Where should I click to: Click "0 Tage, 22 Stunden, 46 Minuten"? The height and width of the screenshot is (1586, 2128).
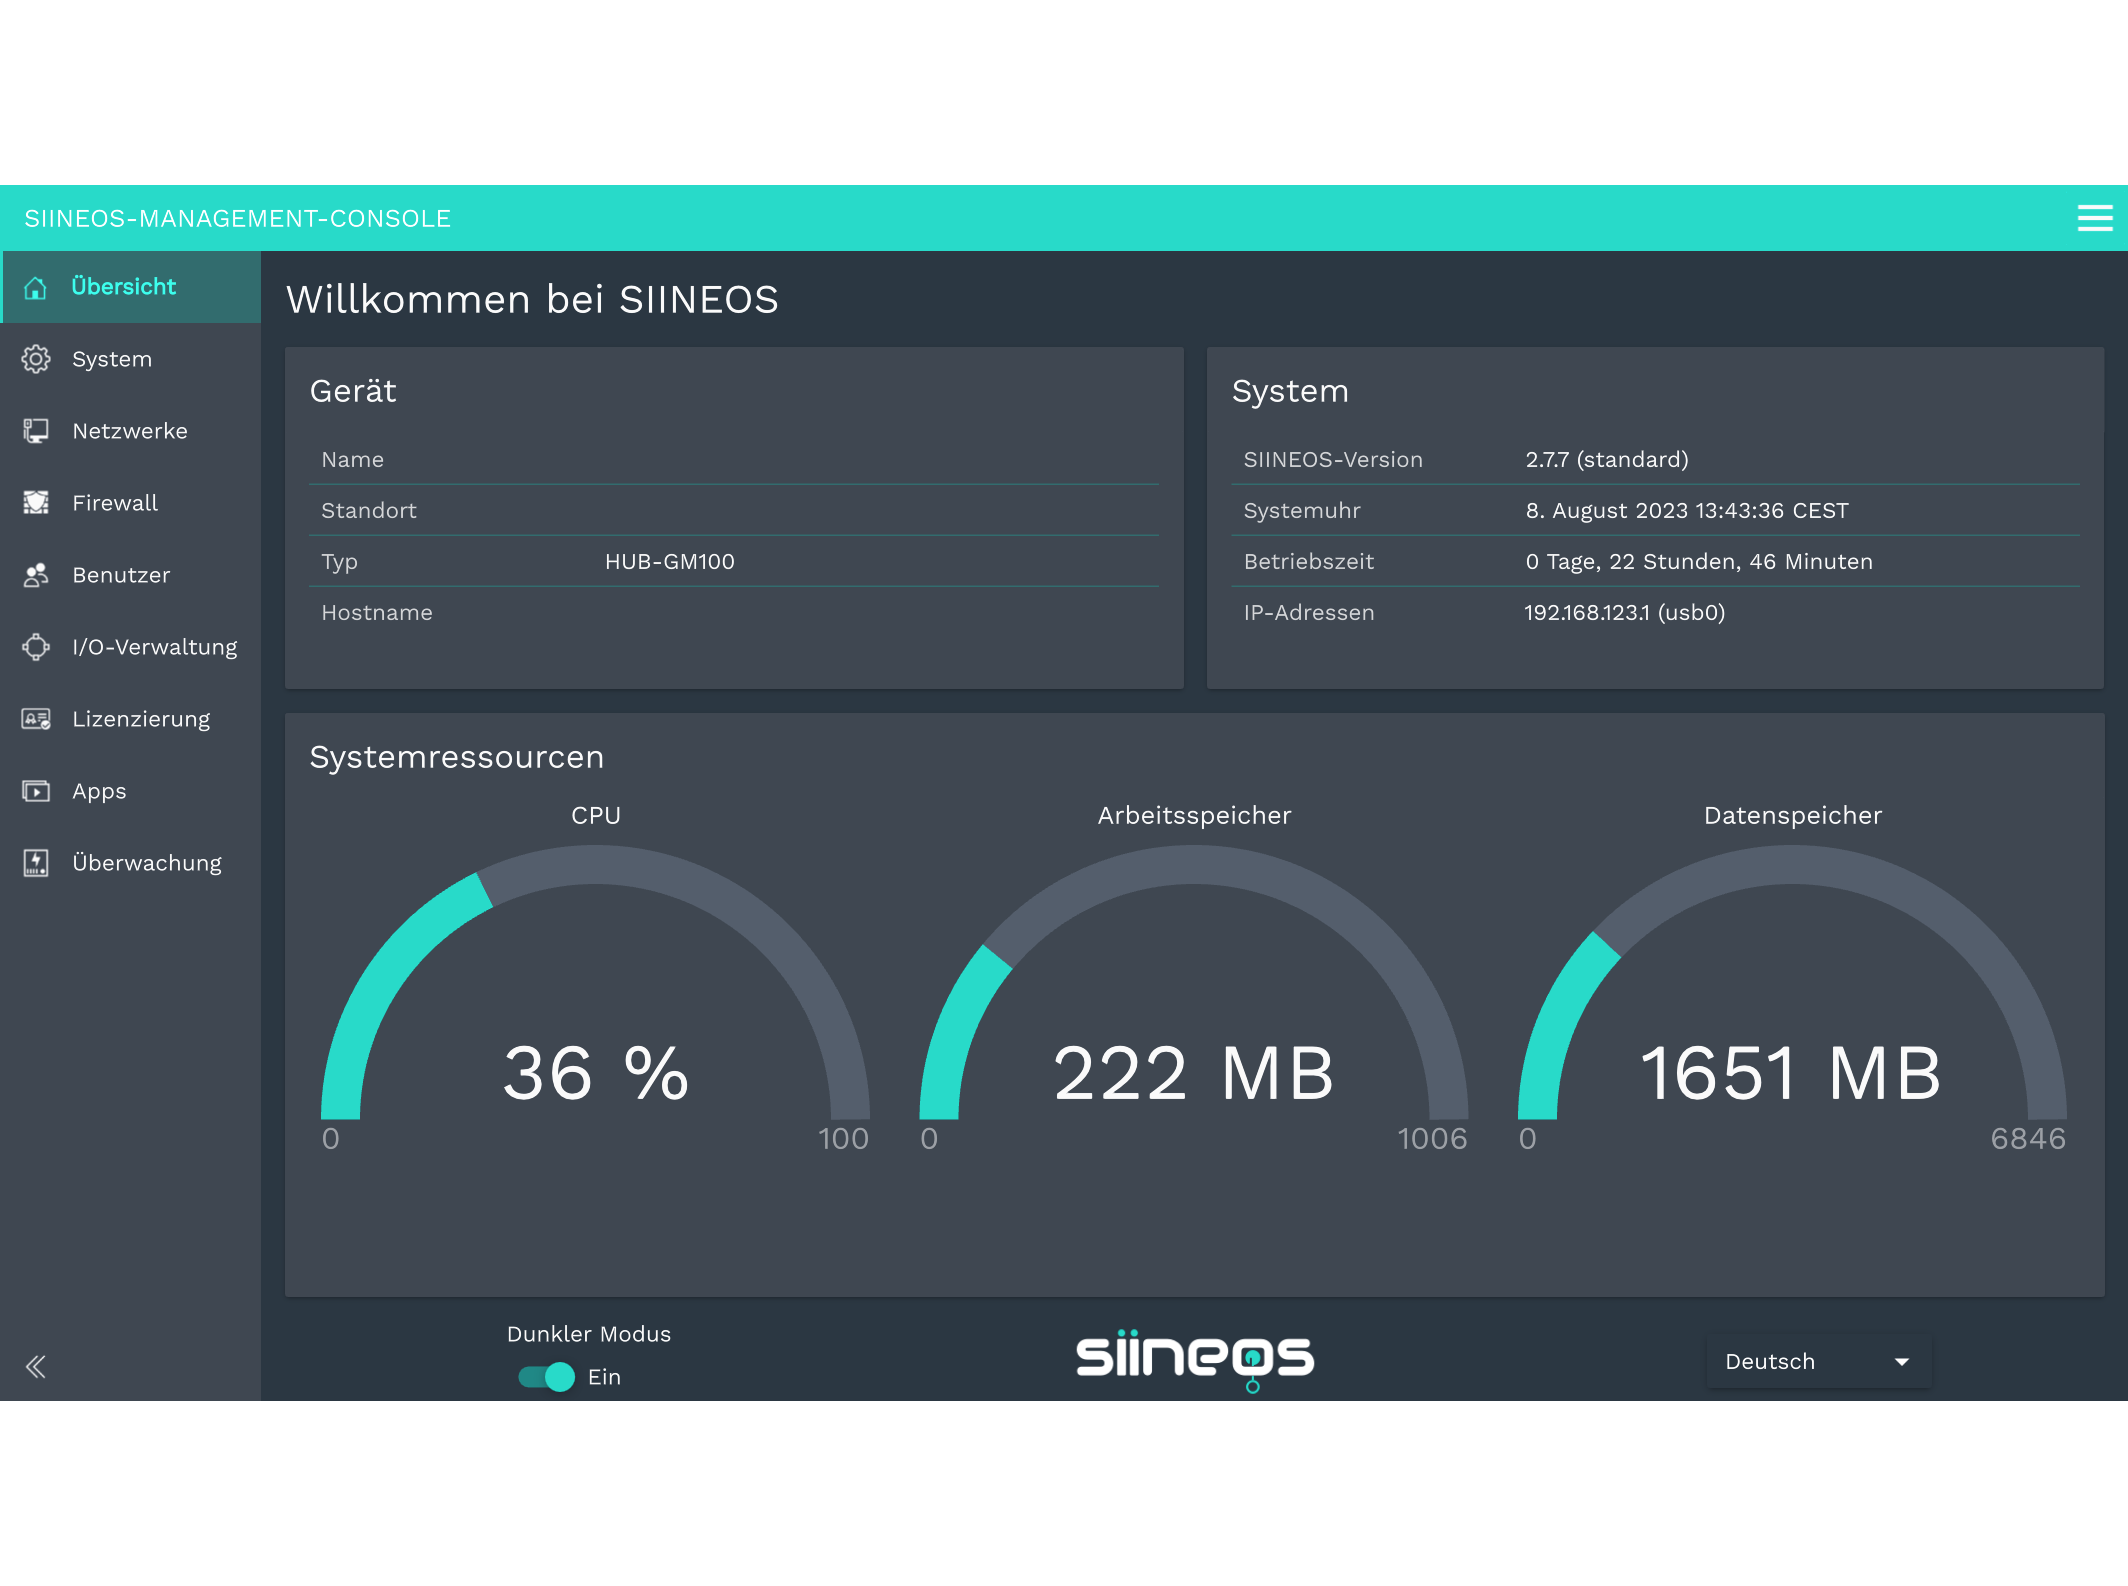click(x=1699, y=562)
